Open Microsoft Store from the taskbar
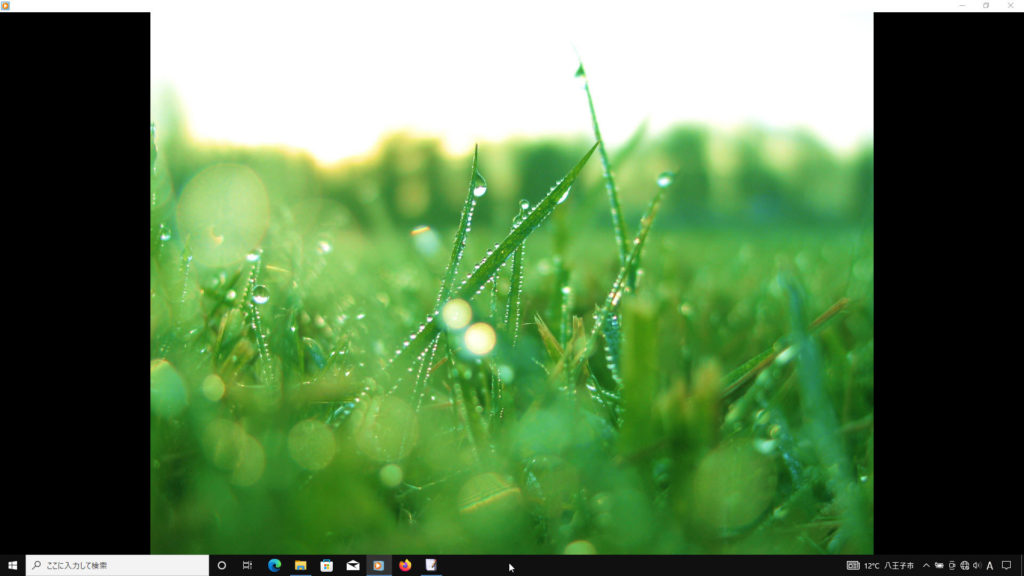Viewport: 1024px width, 576px height. (326, 565)
